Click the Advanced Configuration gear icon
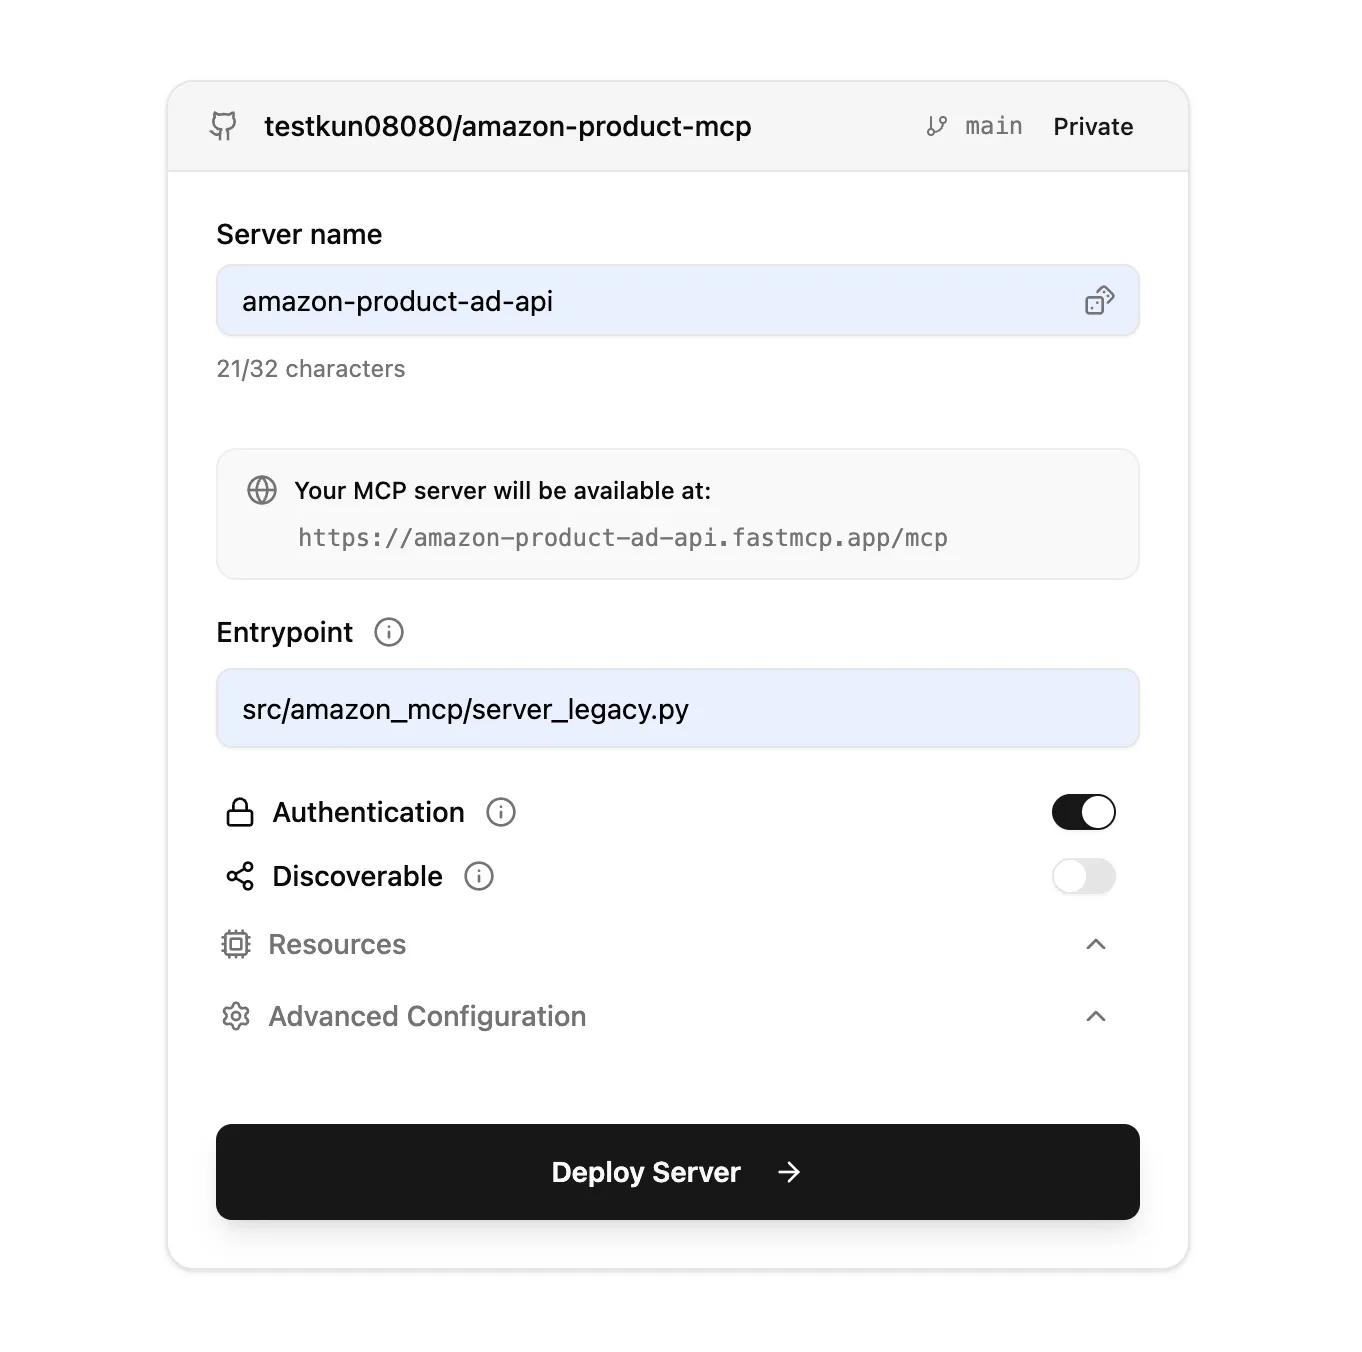Viewport: 1362px width, 1352px height. (236, 1016)
